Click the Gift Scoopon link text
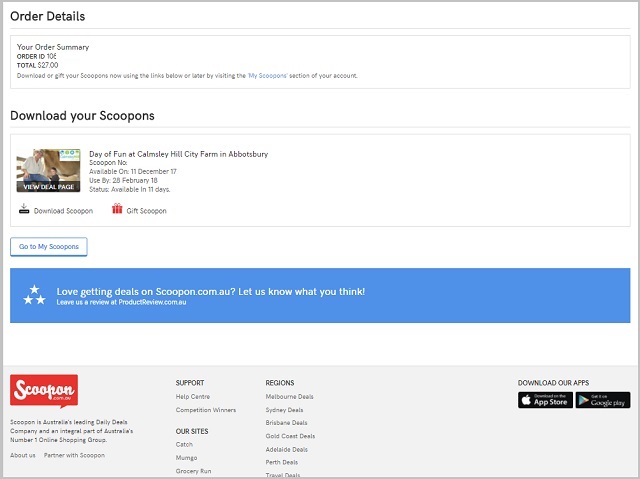Image resolution: width=640 pixels, height=479 pixels. (147, 211)
